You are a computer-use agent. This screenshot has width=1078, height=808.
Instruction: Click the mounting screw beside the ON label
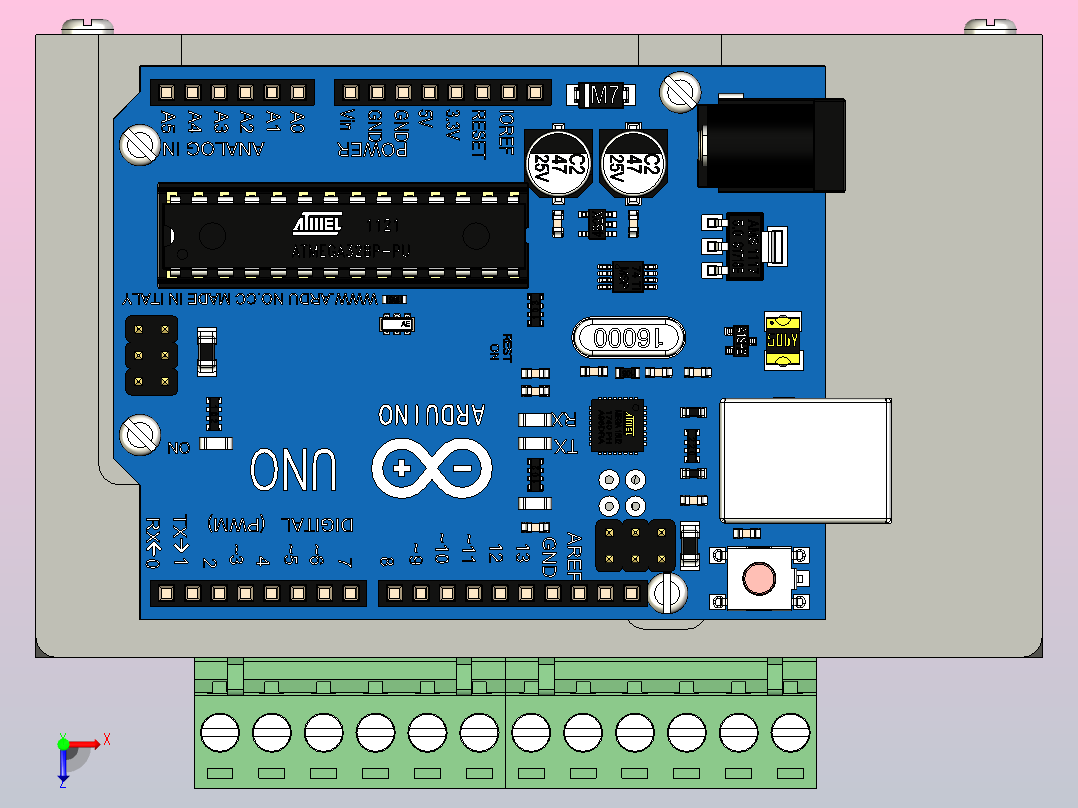(140, 435)
